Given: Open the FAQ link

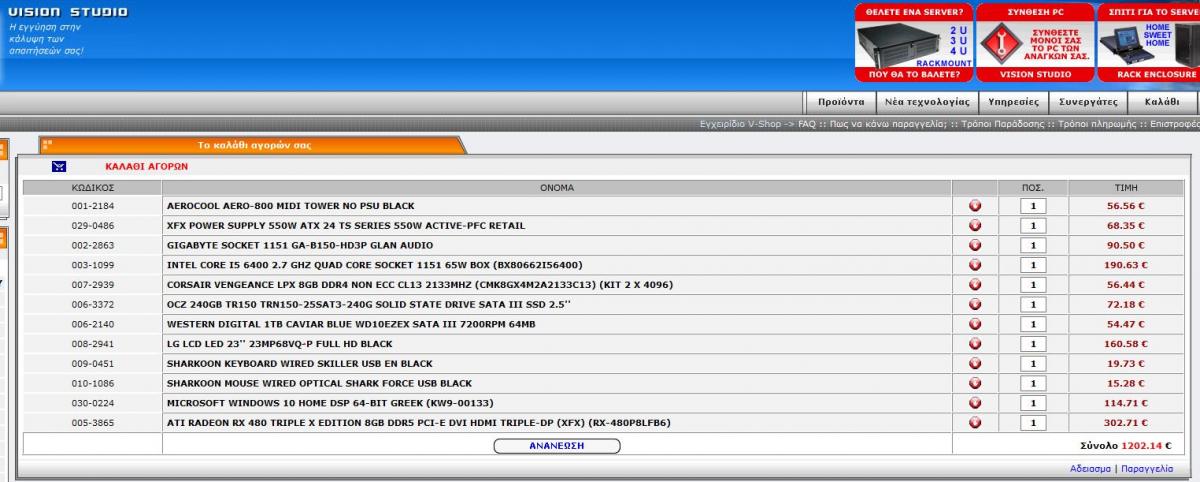Looking at the screenshot, I should tap(806, 125).
